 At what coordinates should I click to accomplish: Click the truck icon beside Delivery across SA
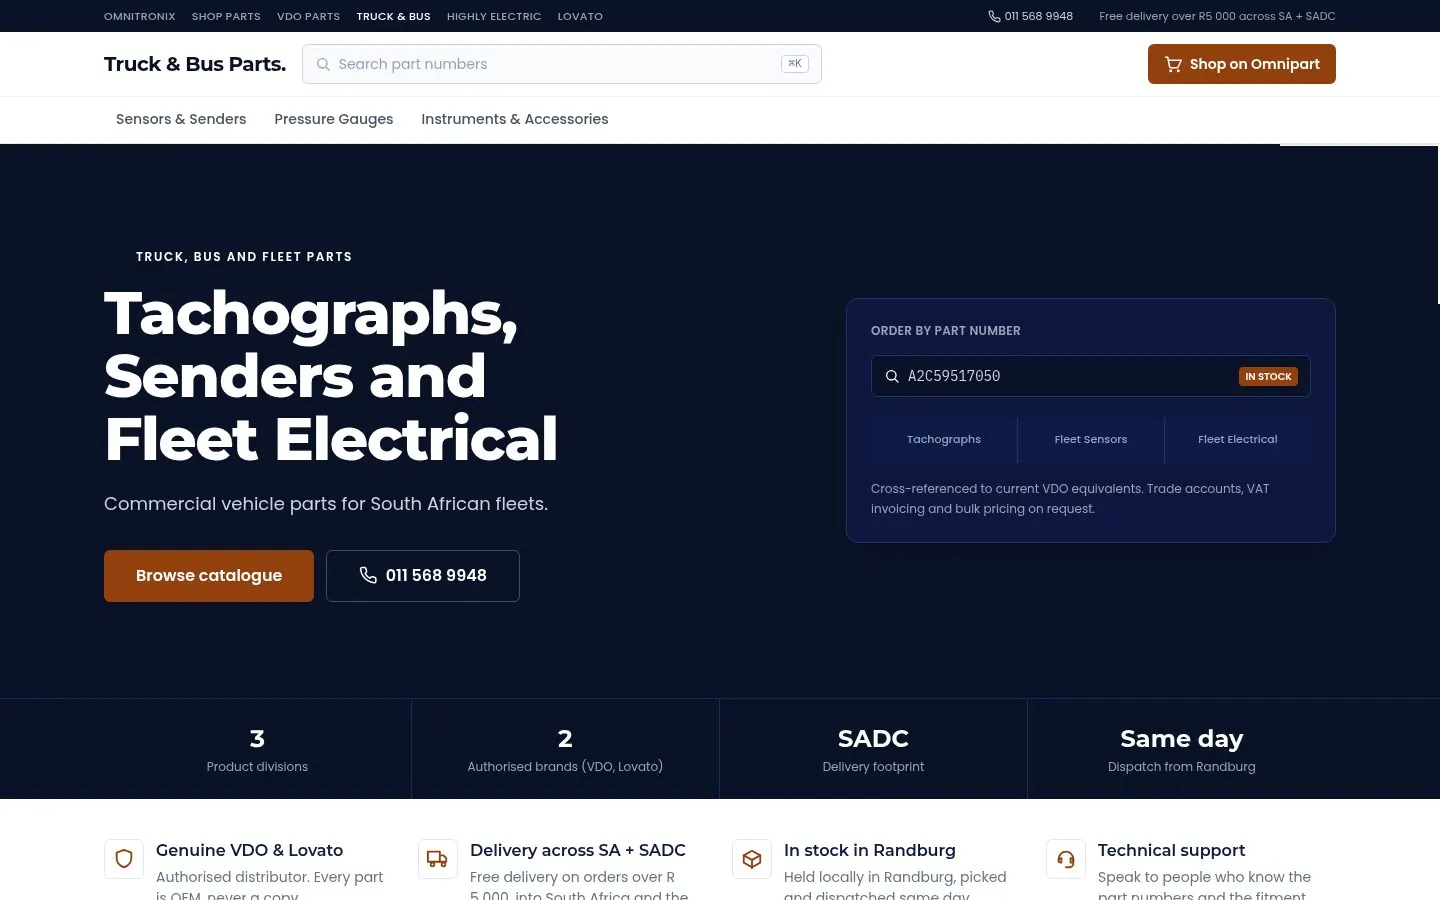pos(438,859)
